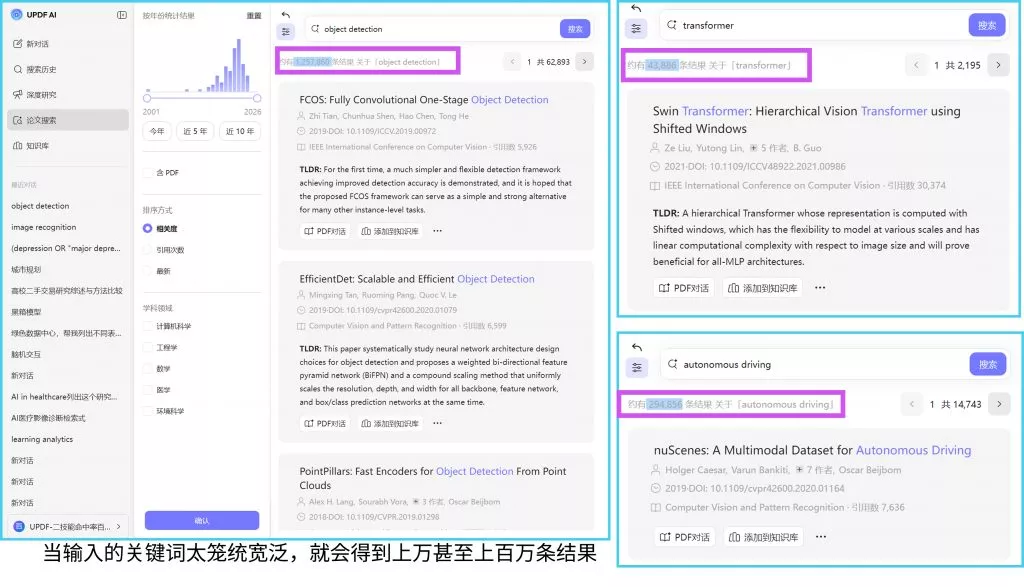The image size is (1024, 587).
Task: Click 添加到知识库 under Swin Transformer paper
Action: [762, 288]
